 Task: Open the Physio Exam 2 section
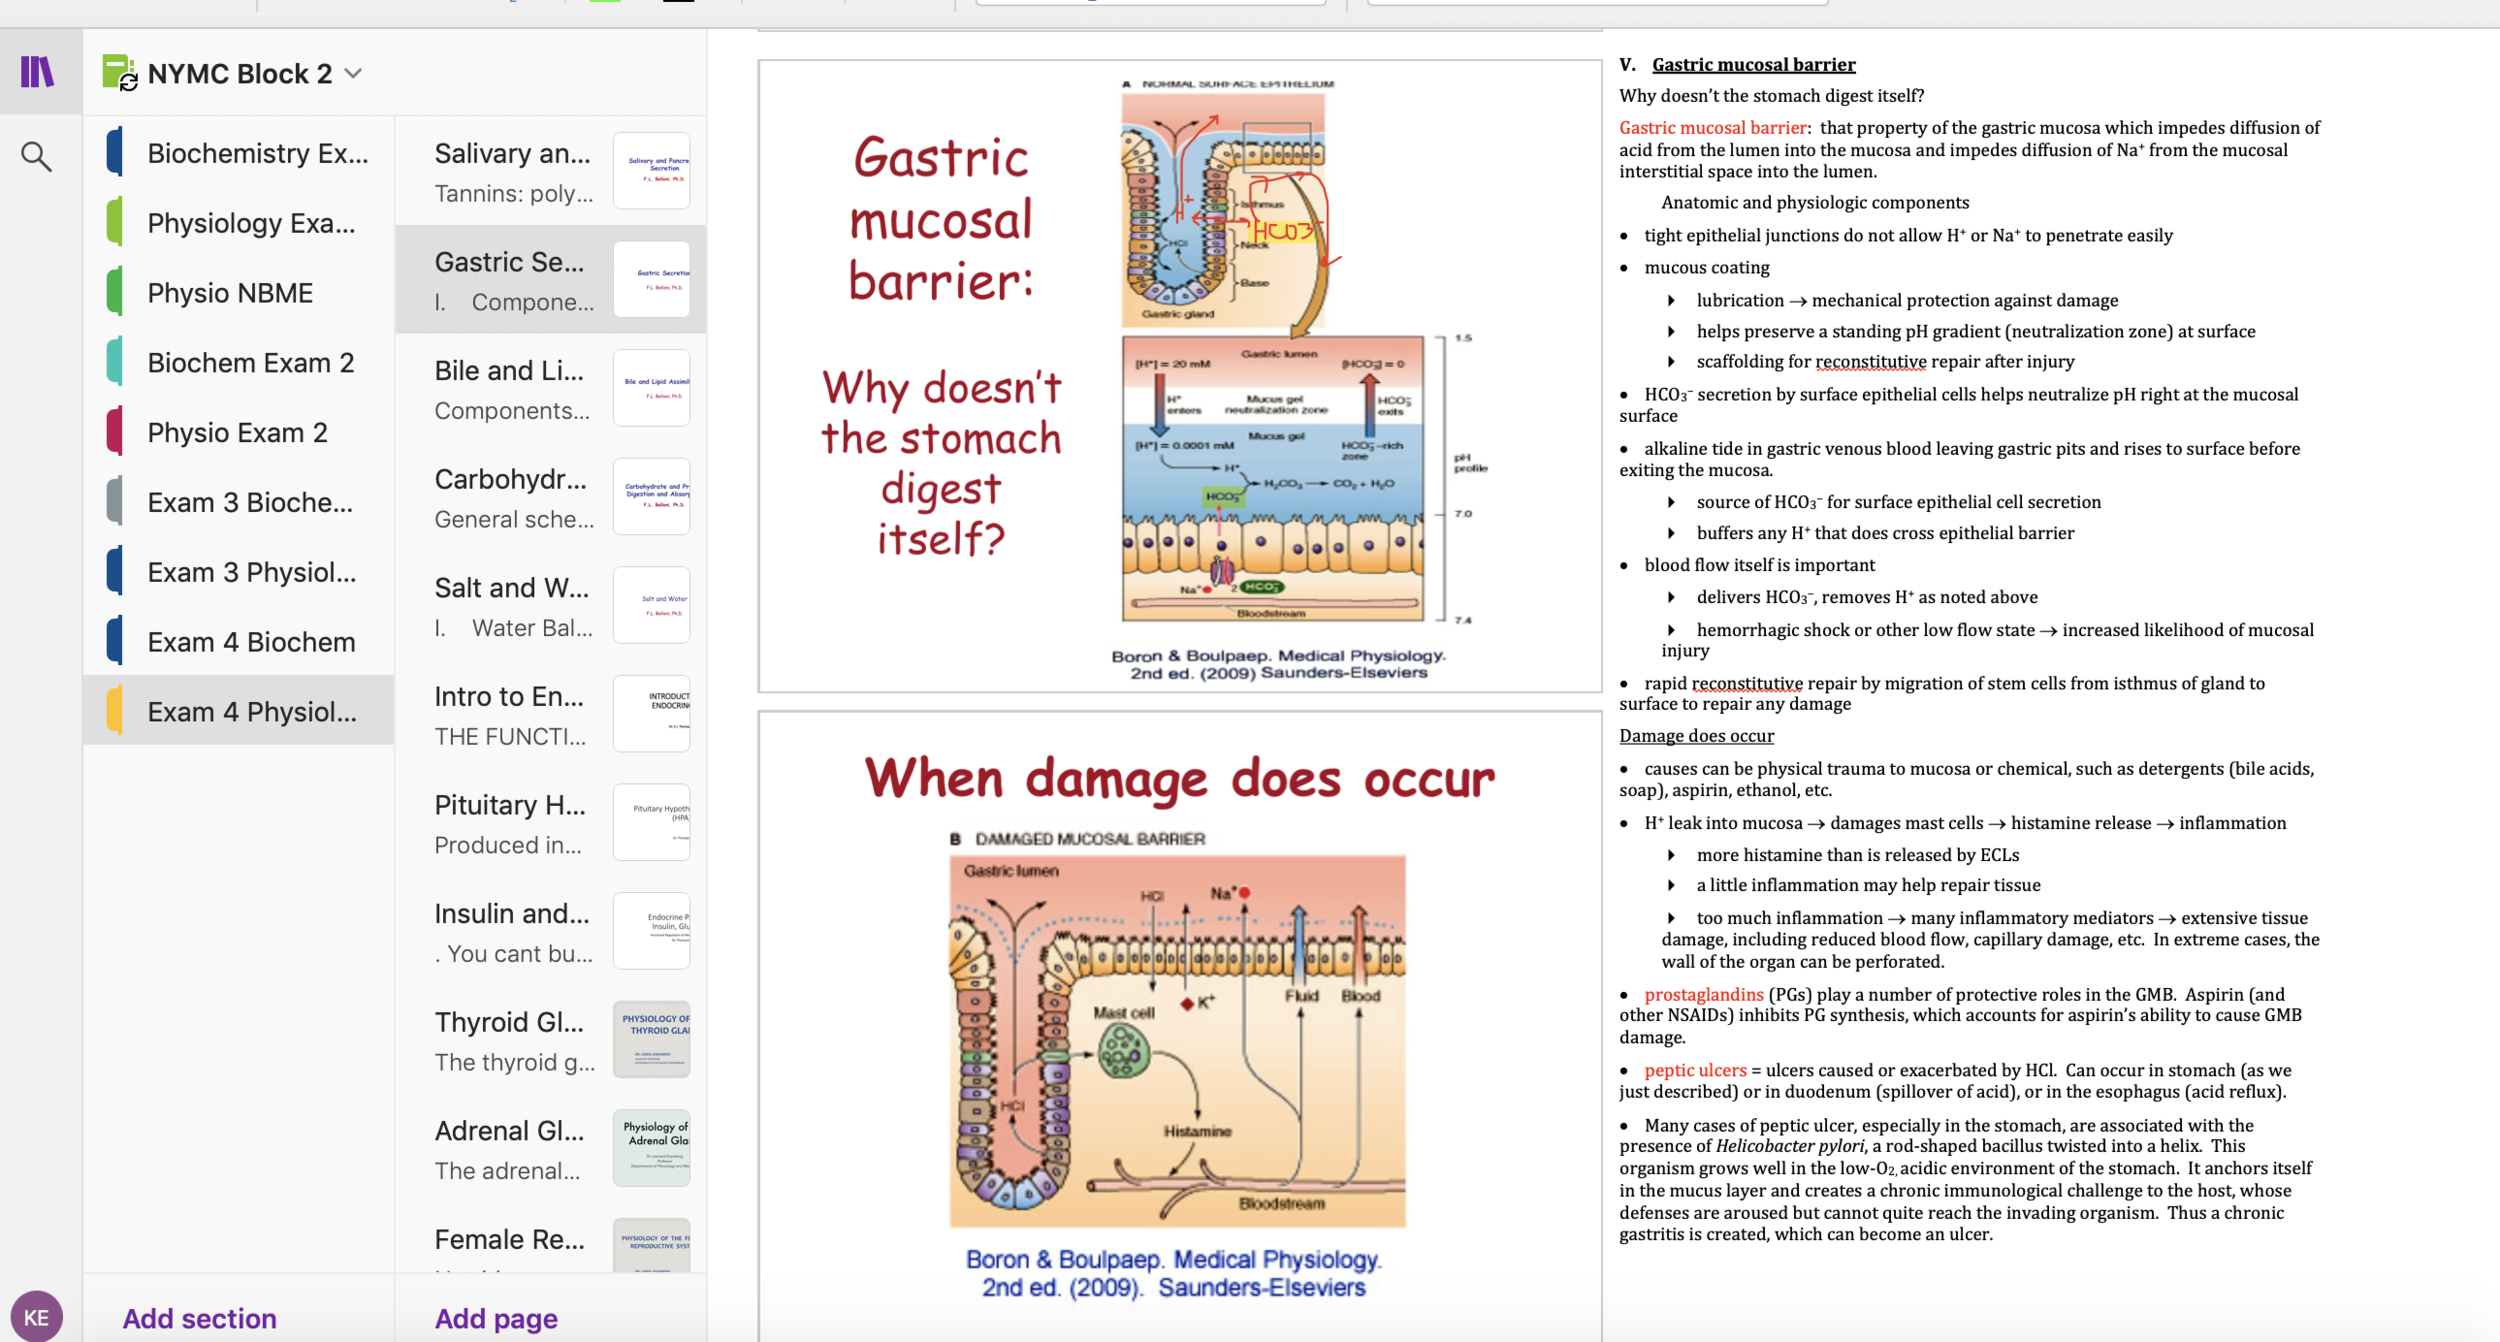tap(238, 432)
